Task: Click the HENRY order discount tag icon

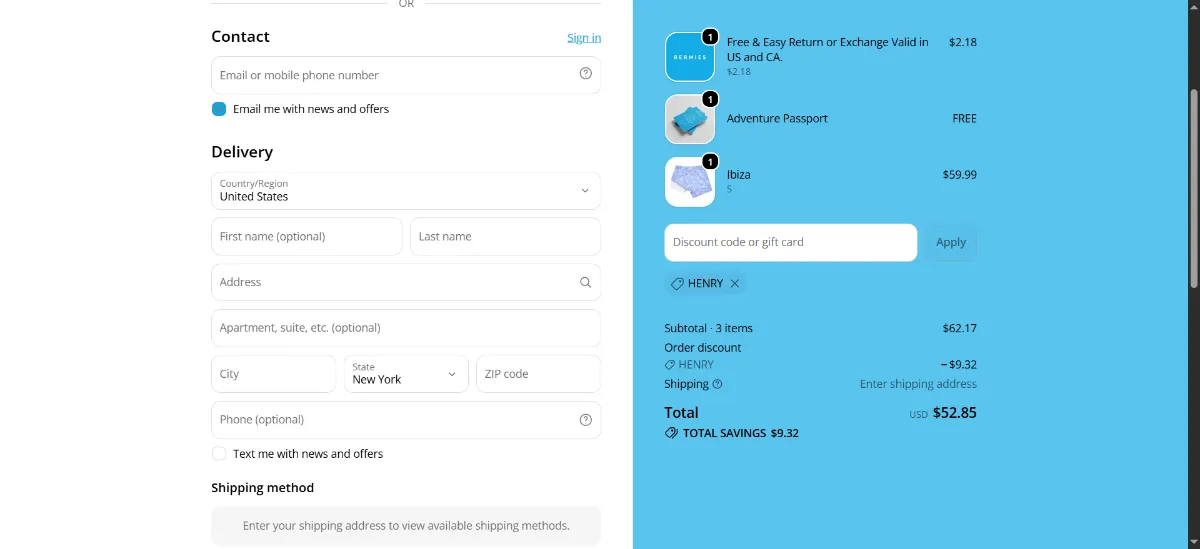Action: tap(670, 365)
